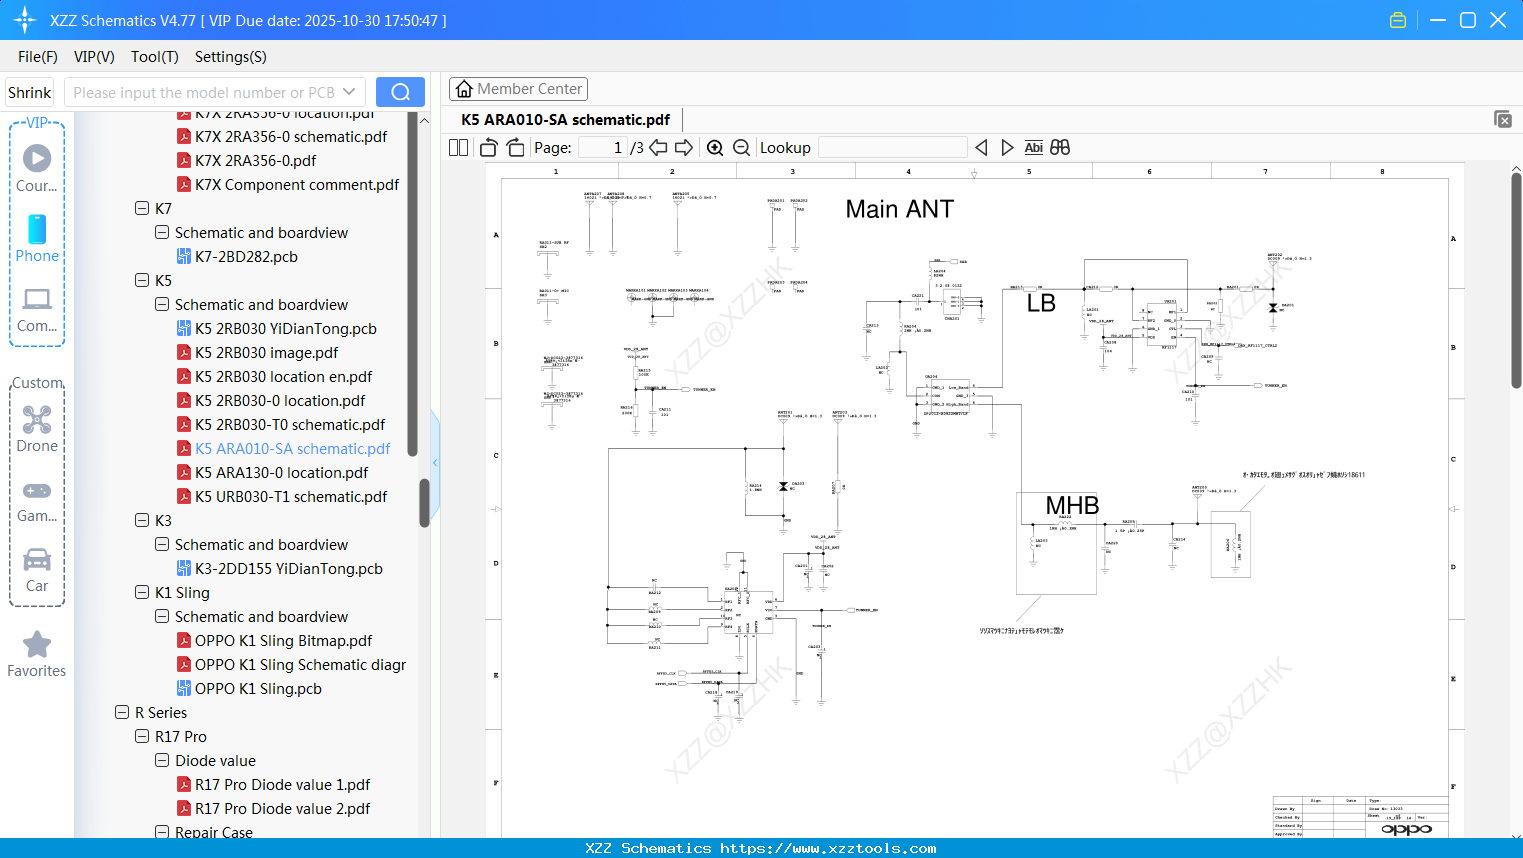Viewport: 1523px width, 858px height.
Task: Open Favorites from the sidebar
Action: [x=37, y=655]
